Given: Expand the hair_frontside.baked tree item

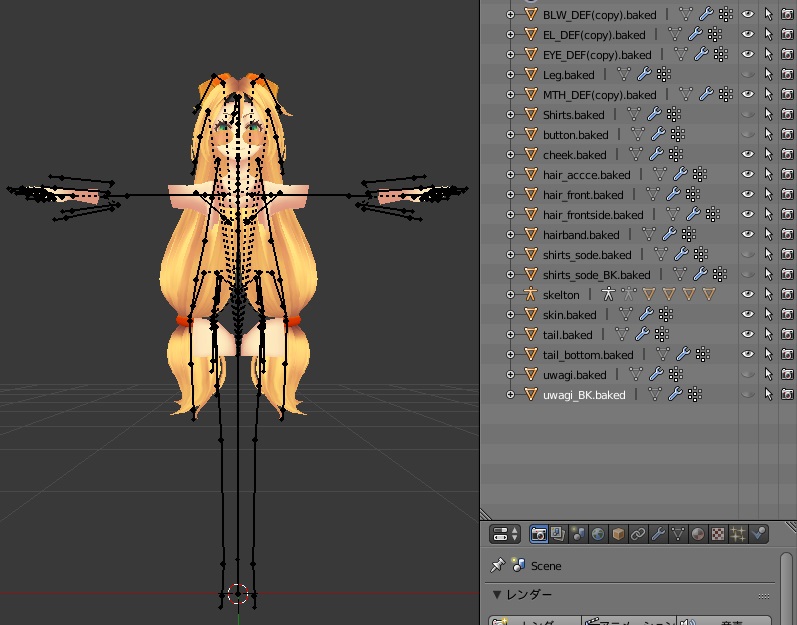Looking at the screenshot, I should click(x=510, y=214).
